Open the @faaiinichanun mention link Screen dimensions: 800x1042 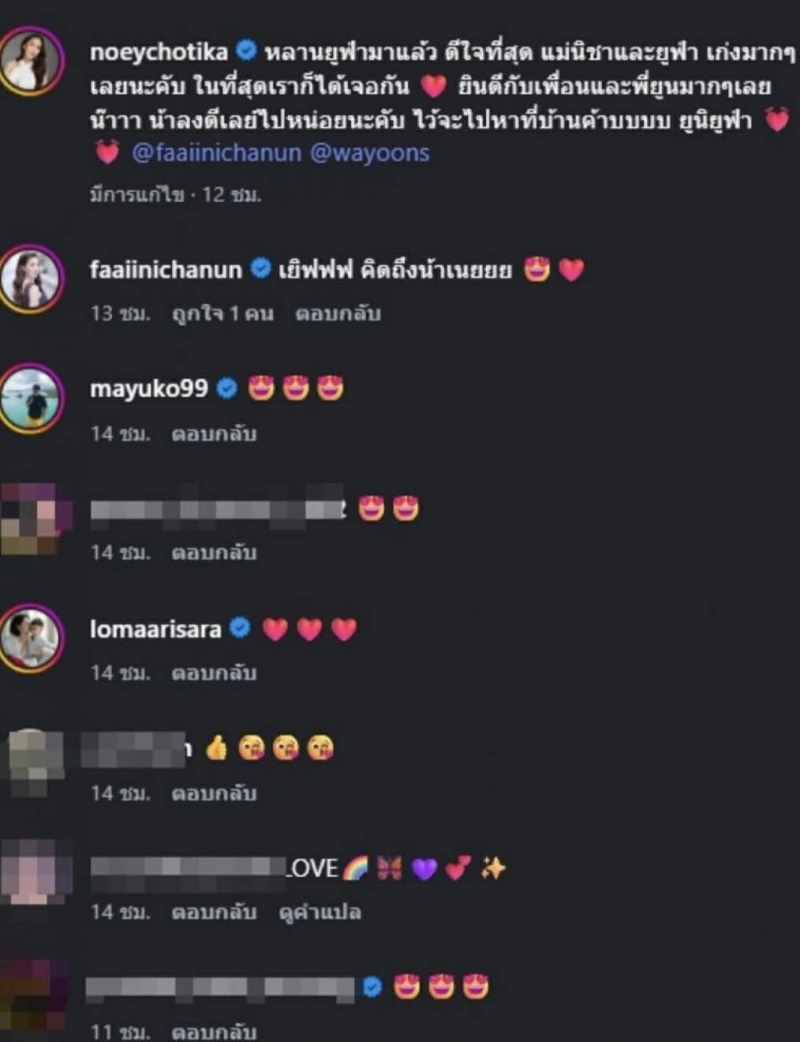[x=217, y=154]
